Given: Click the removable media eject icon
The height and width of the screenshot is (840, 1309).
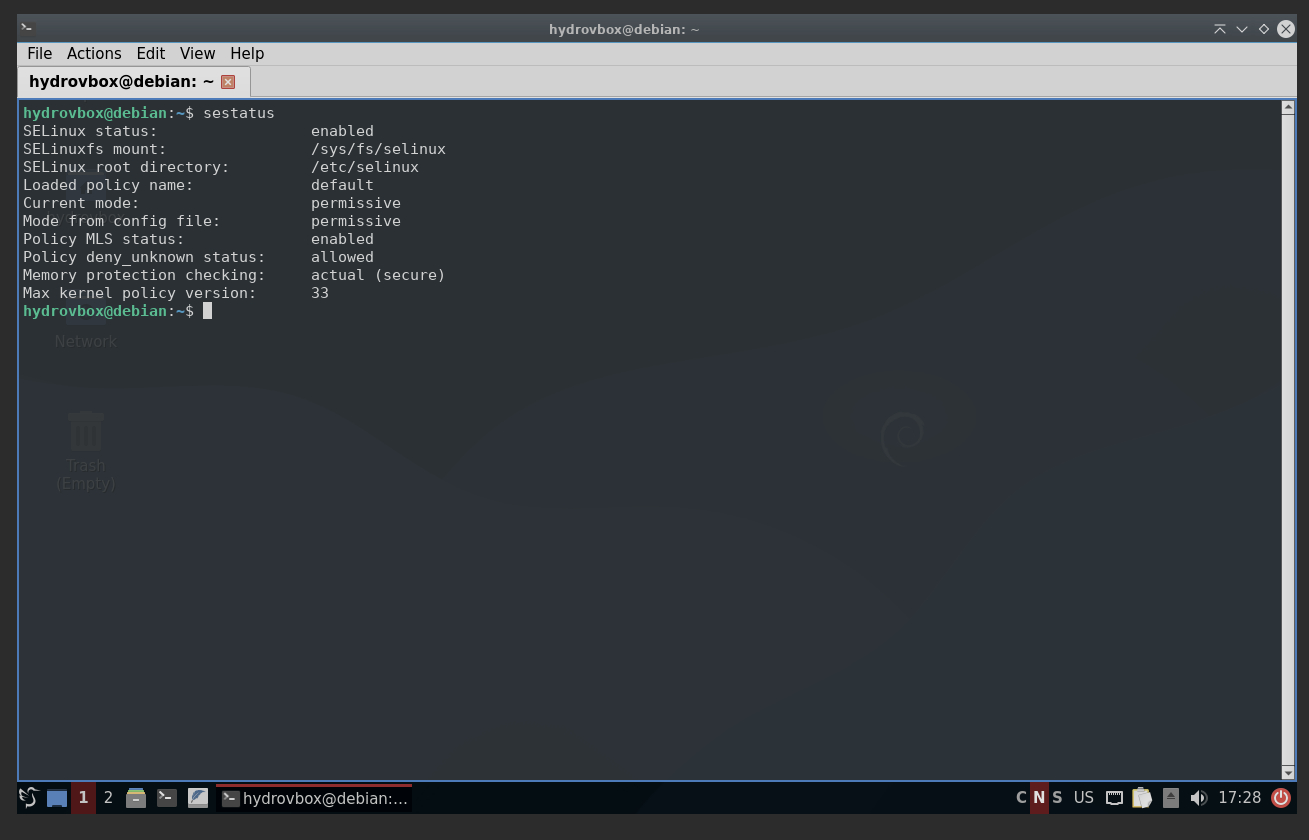Looking at the screenshot, I should point(1170,798).
